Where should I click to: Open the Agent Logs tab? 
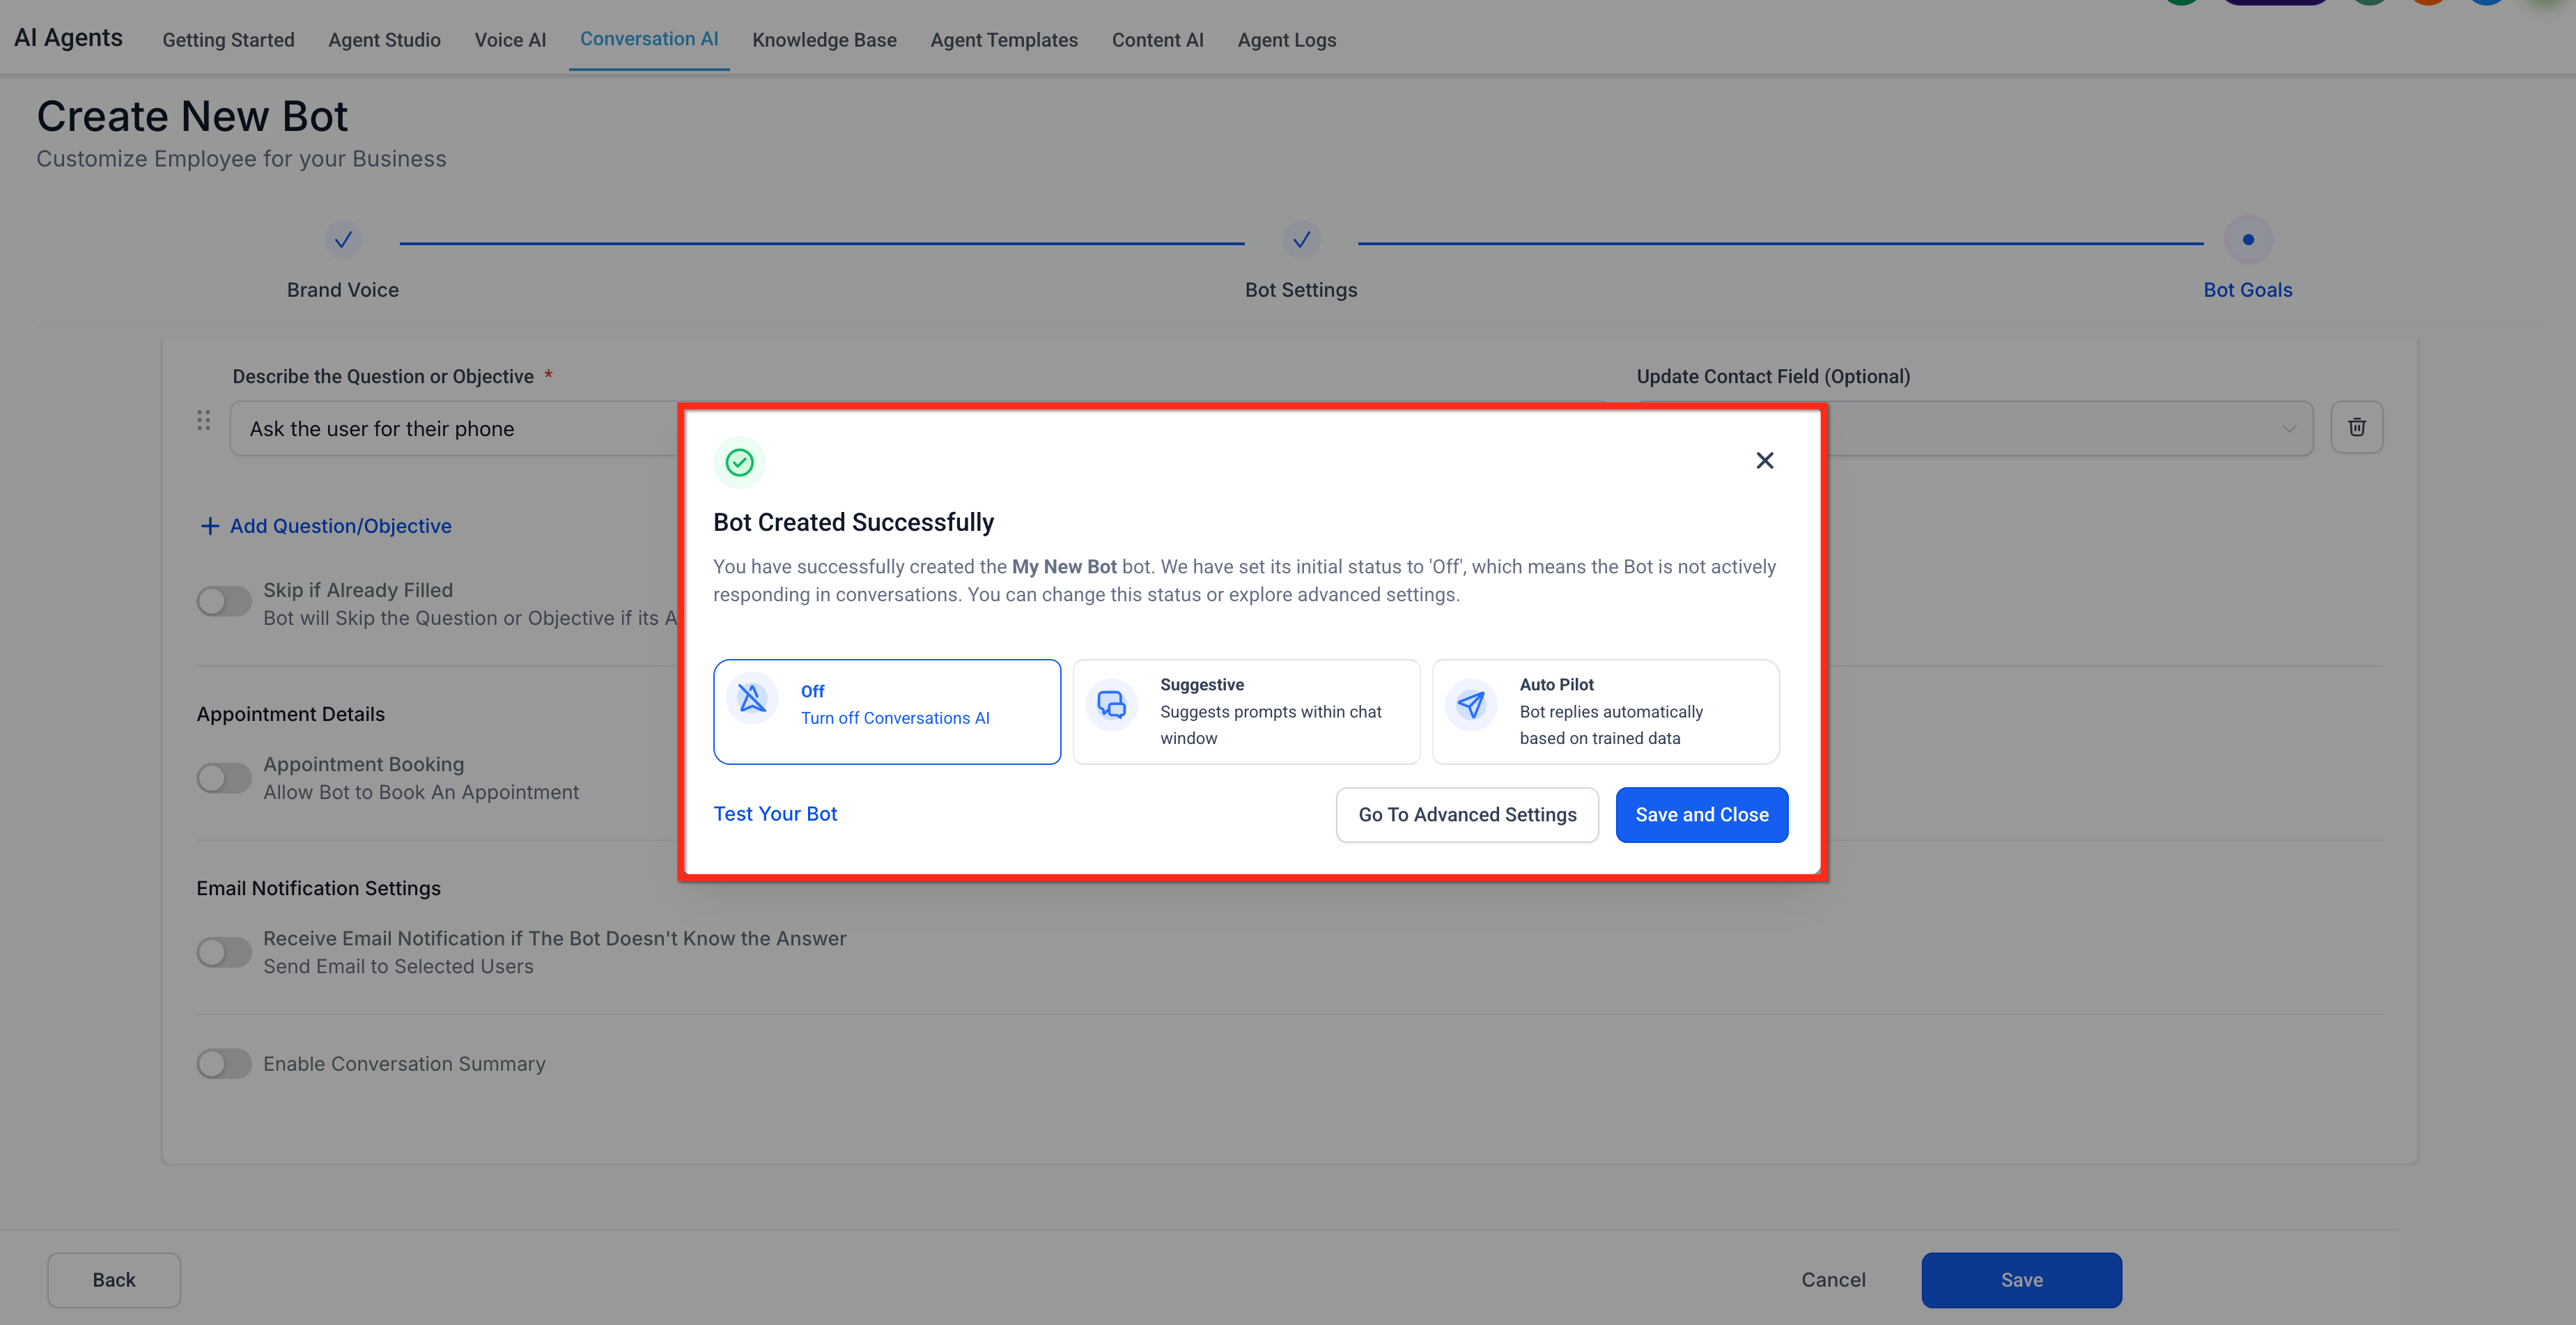[x=1286, y=40]
